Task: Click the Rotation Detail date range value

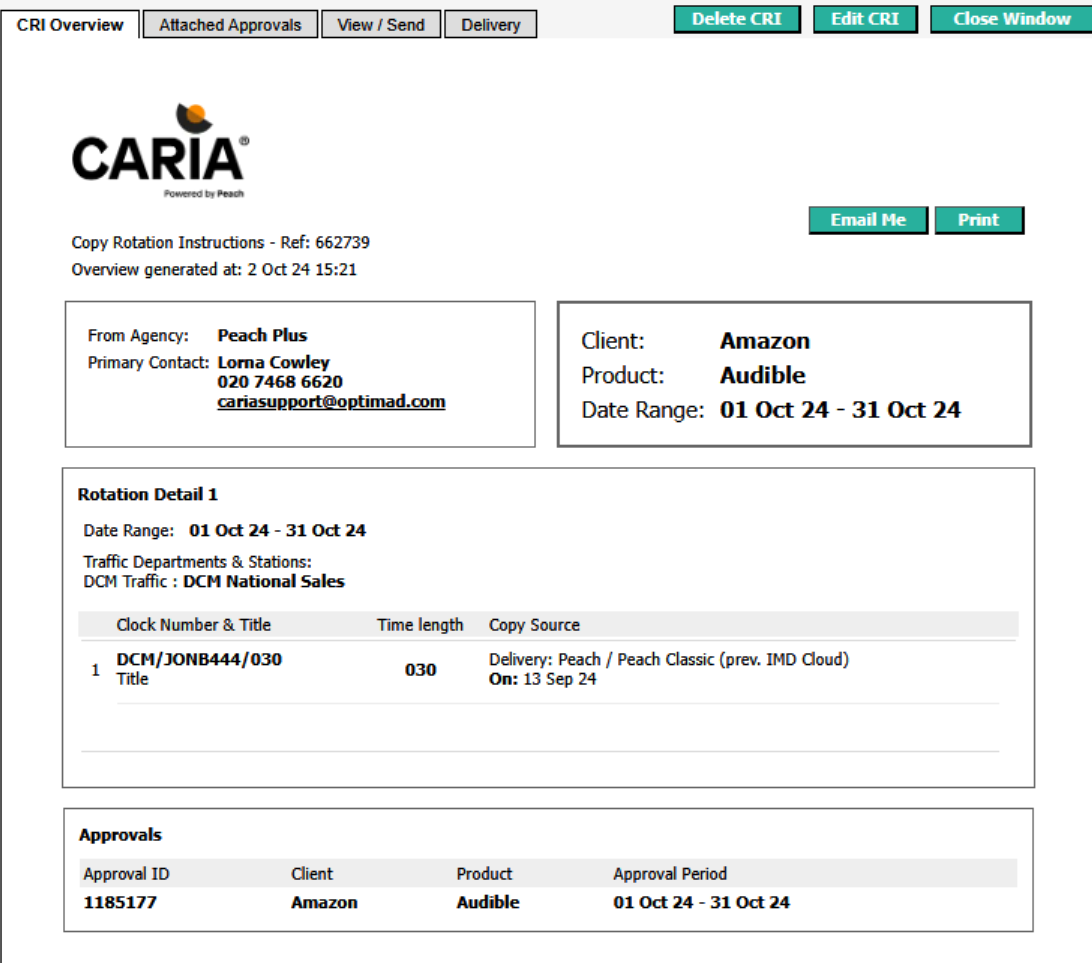Action: click(277, 531)
